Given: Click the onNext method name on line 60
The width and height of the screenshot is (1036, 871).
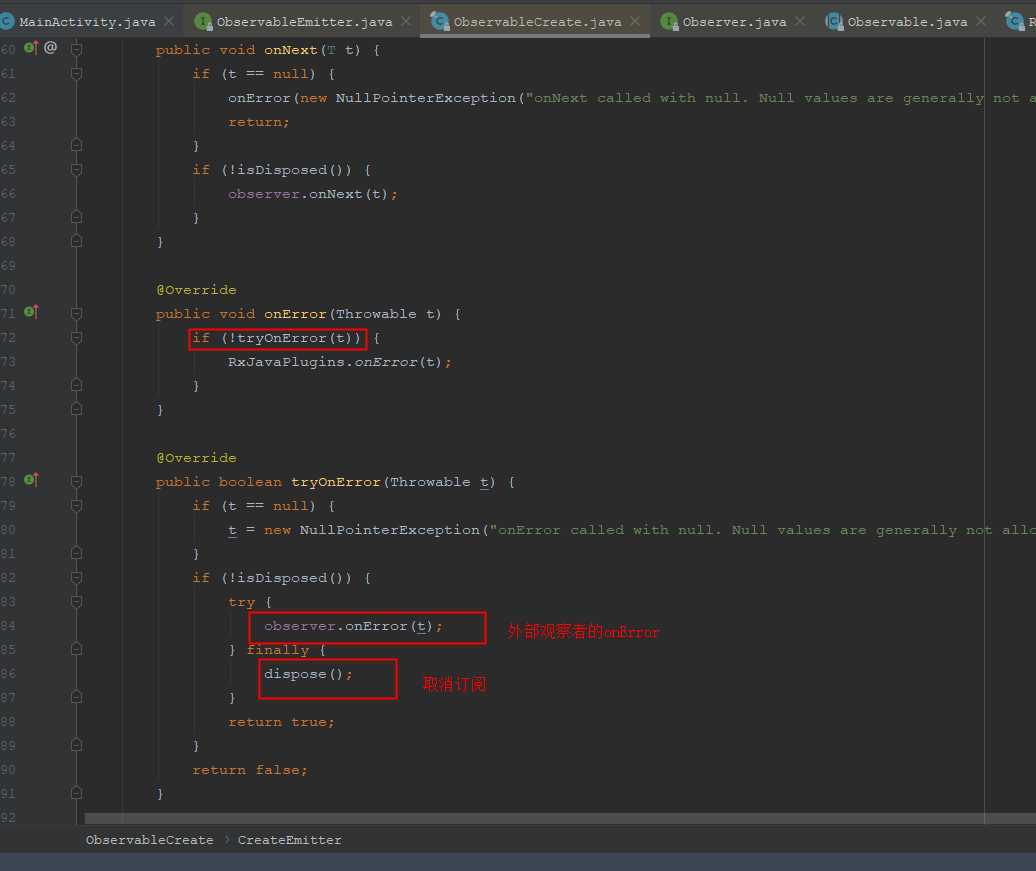Looking at the screenshot, I should tap(291, 50).
